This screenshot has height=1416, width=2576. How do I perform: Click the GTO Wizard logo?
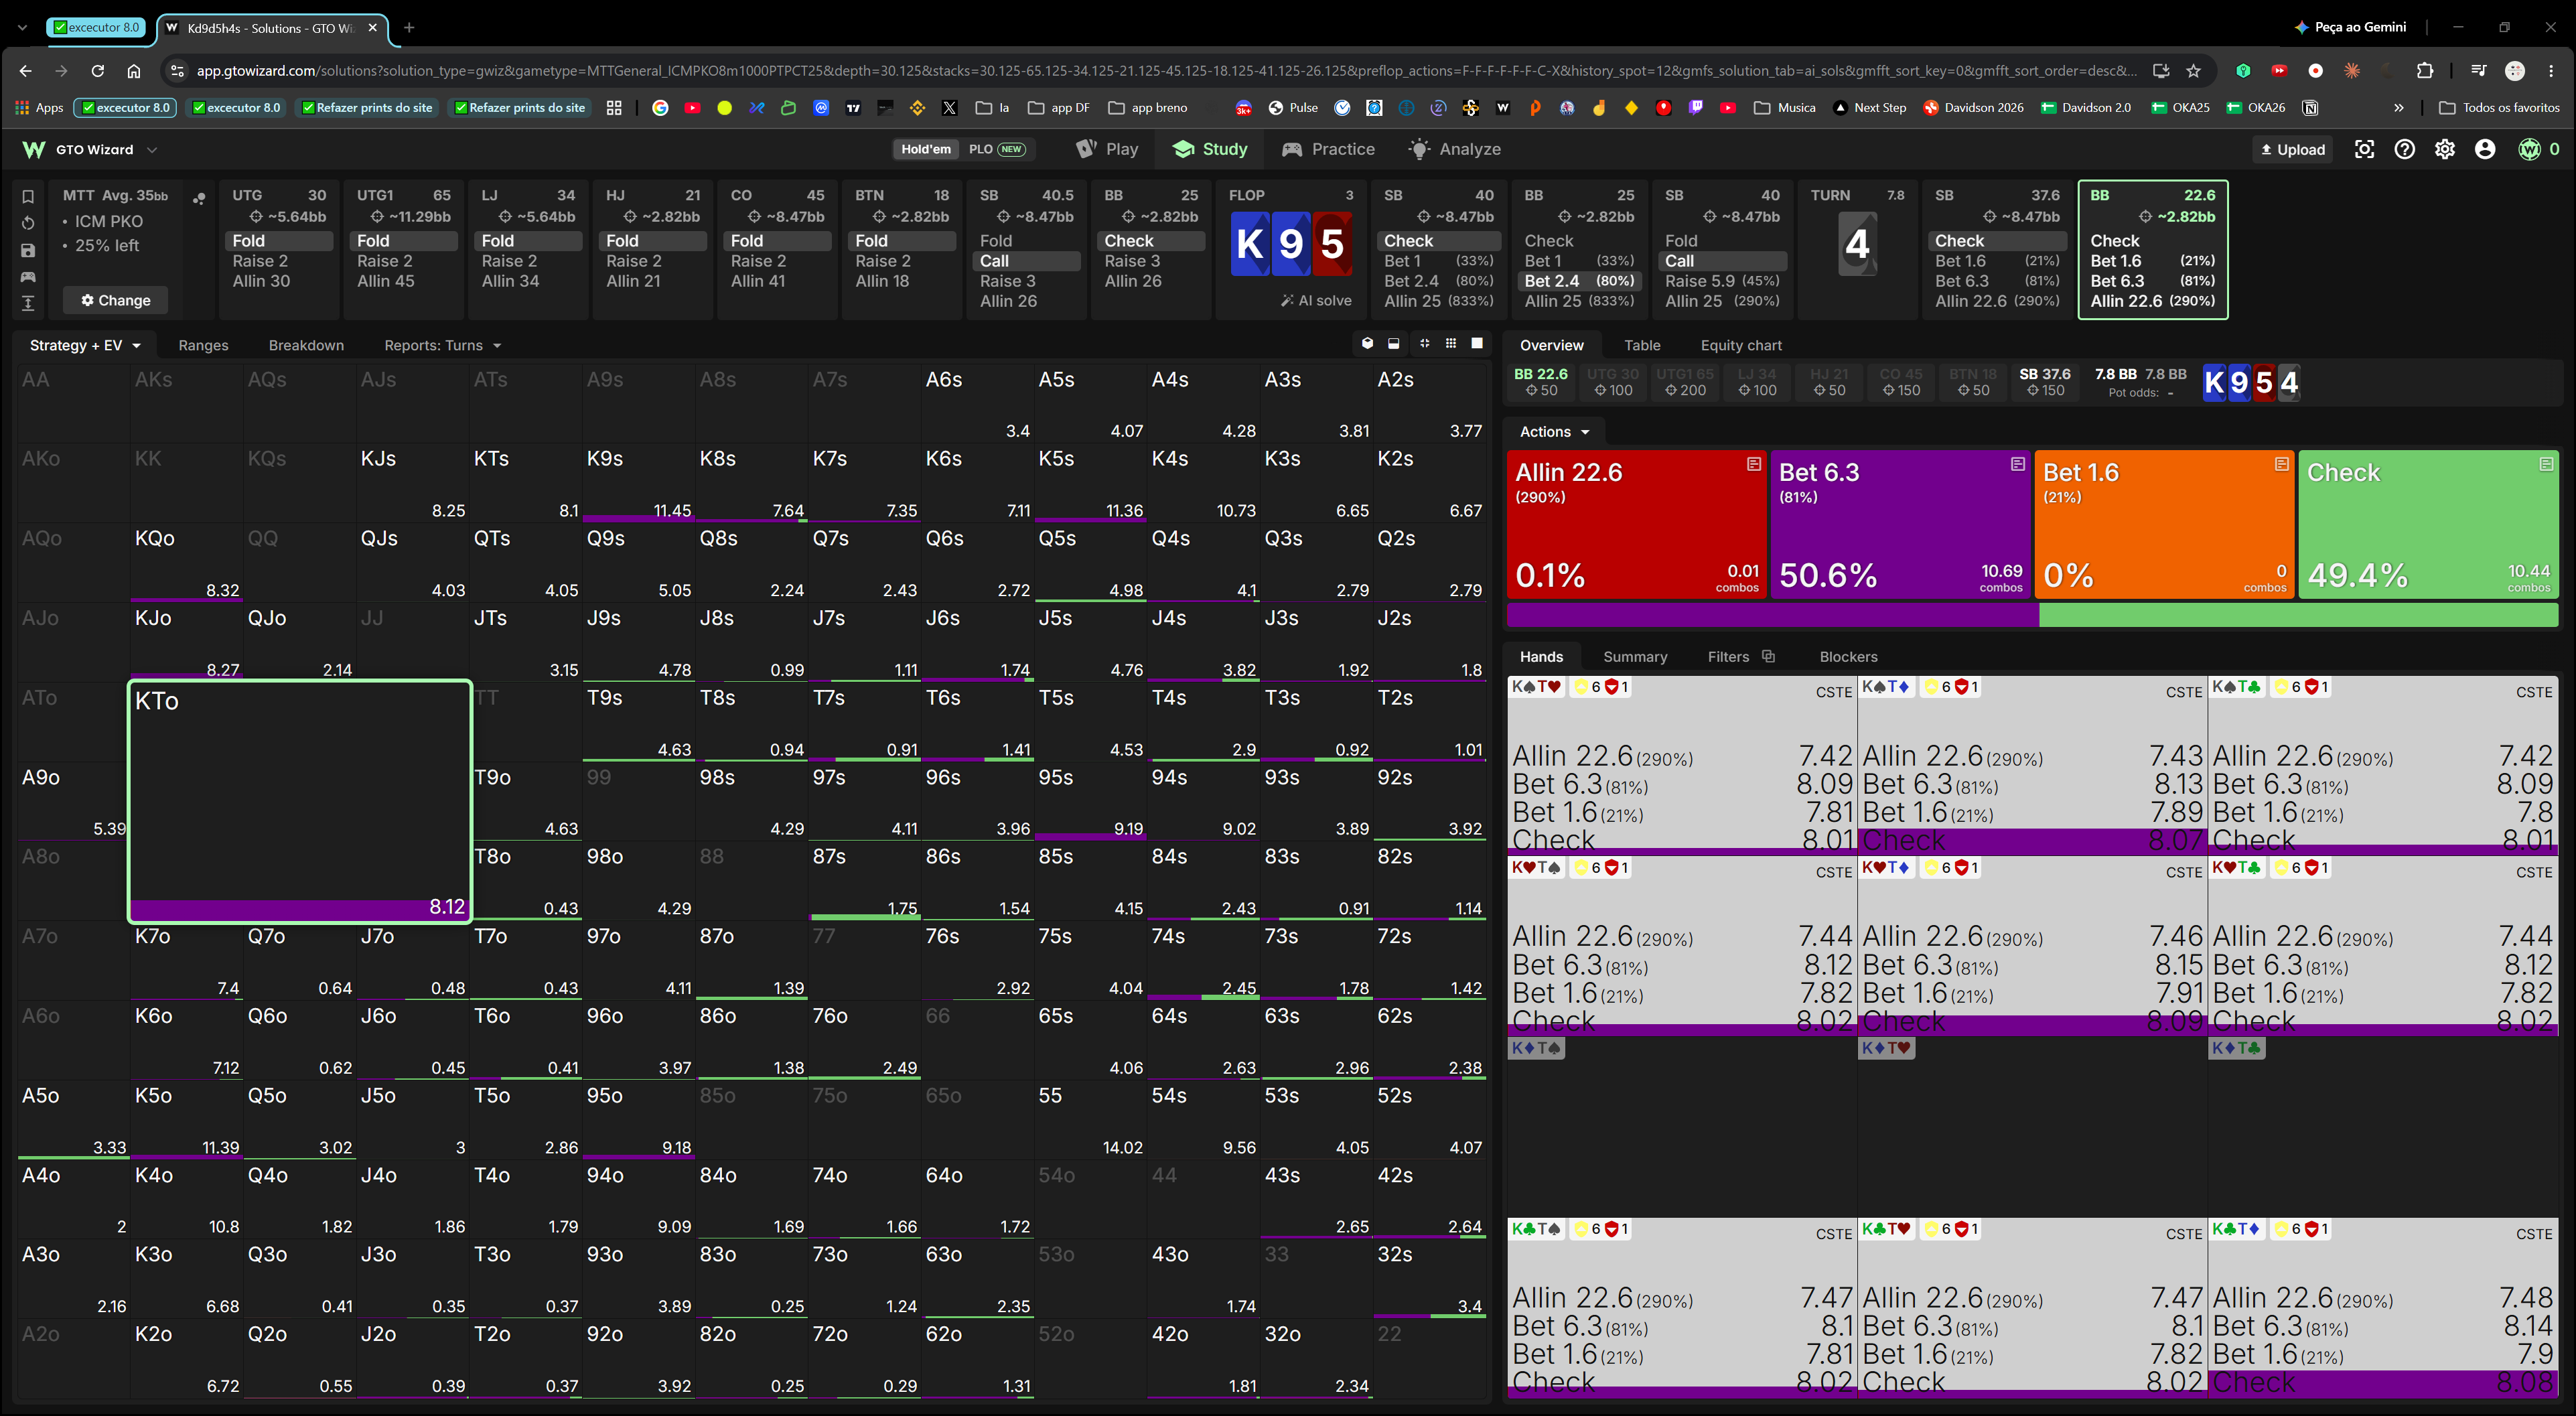(x=34, y=149)
